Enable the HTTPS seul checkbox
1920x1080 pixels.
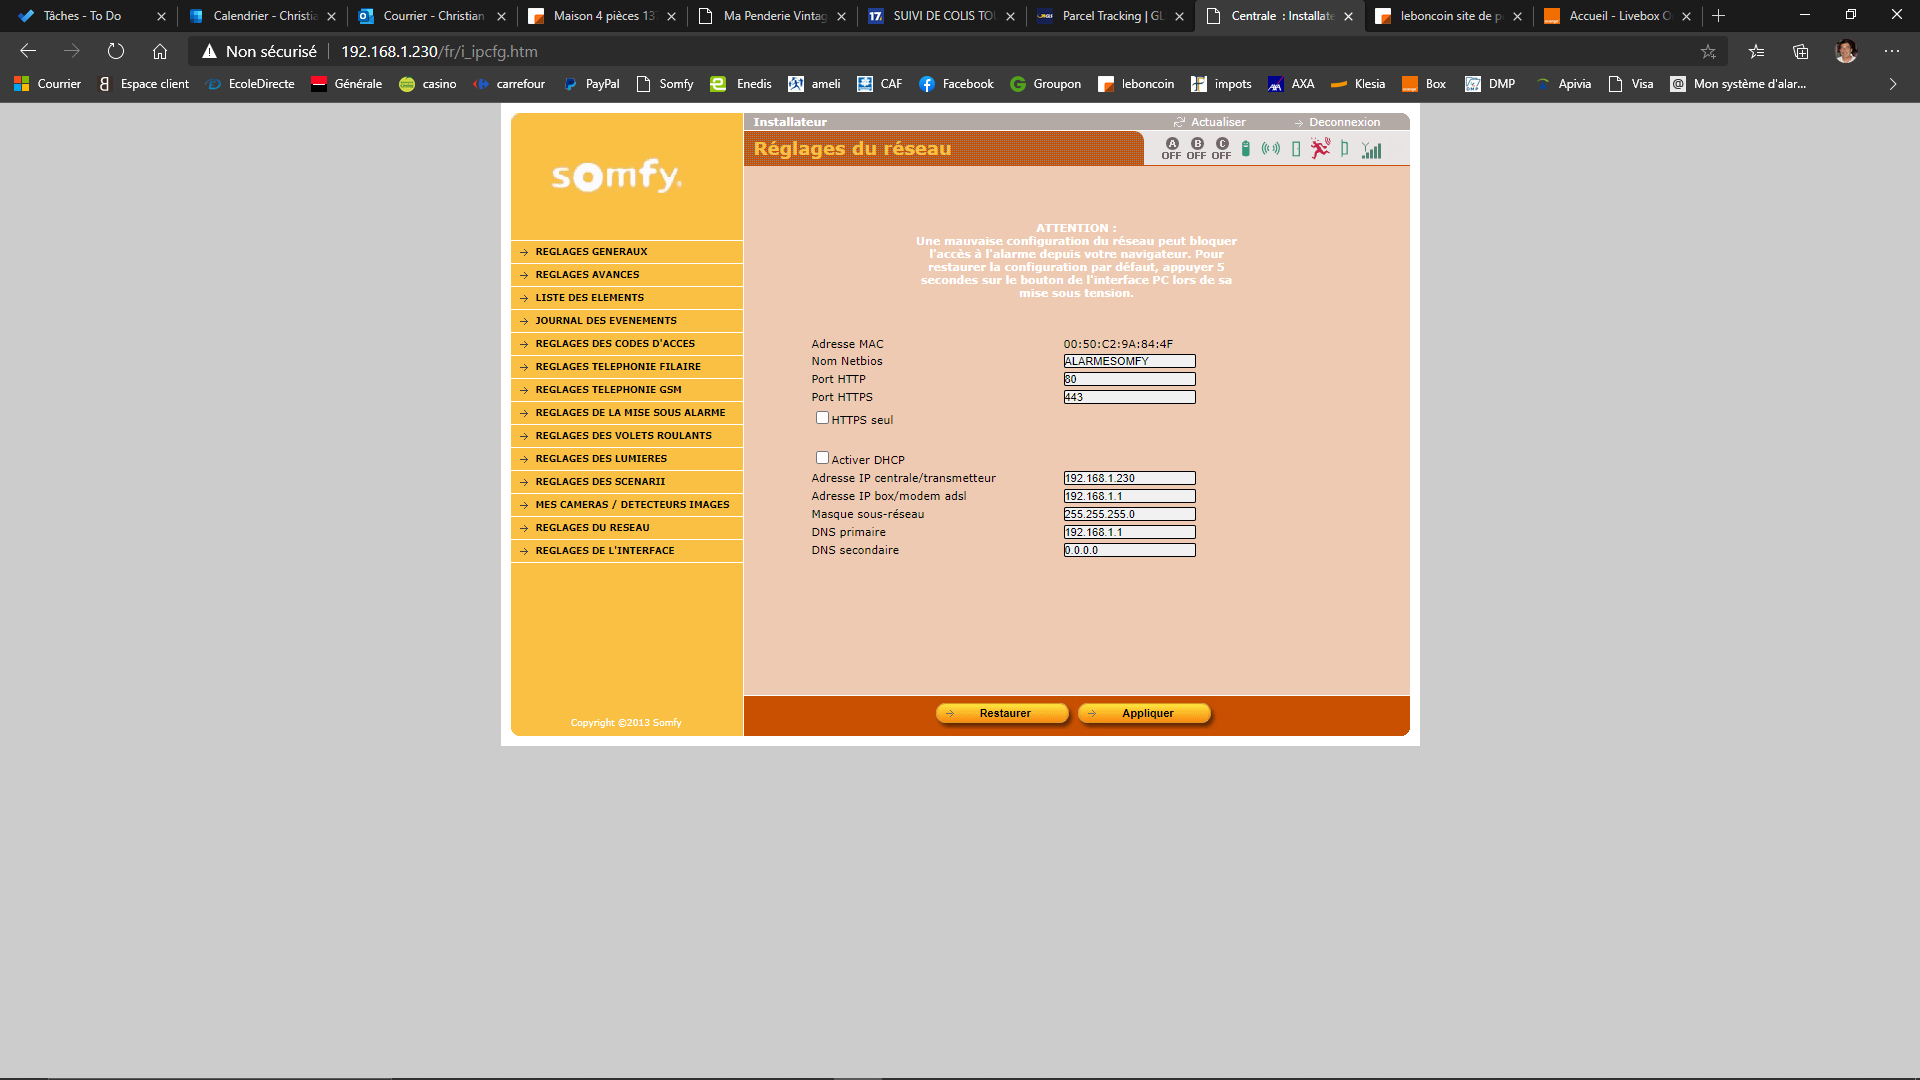point(822,418)
